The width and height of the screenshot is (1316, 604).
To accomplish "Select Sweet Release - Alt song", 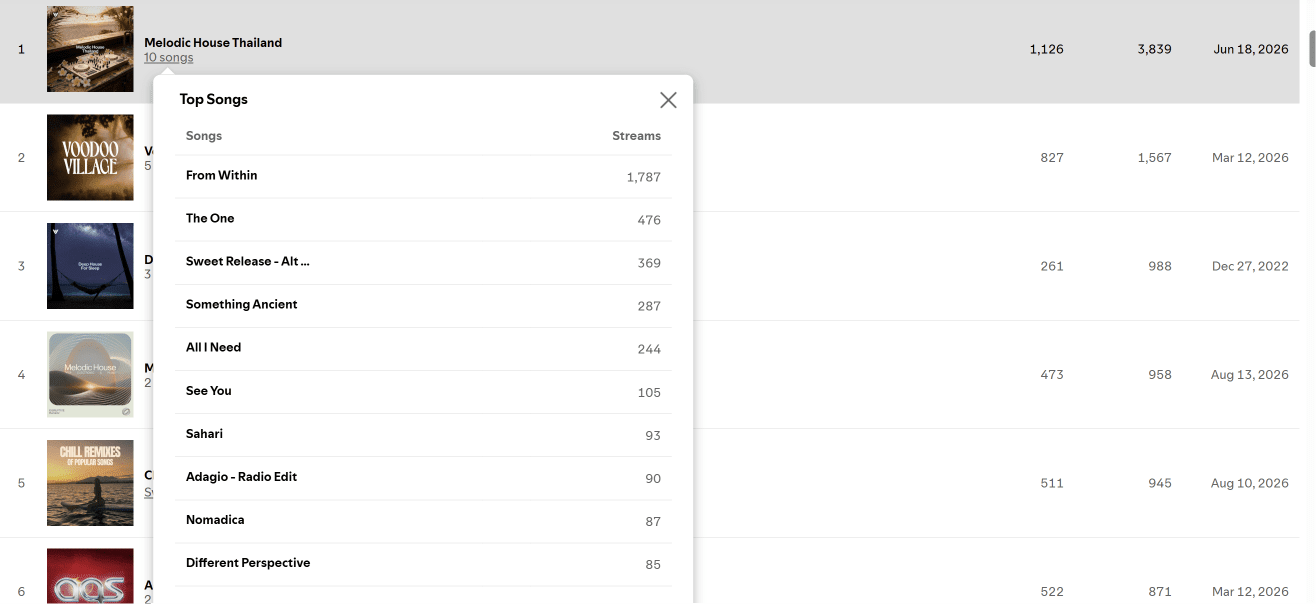I will 423,262.
